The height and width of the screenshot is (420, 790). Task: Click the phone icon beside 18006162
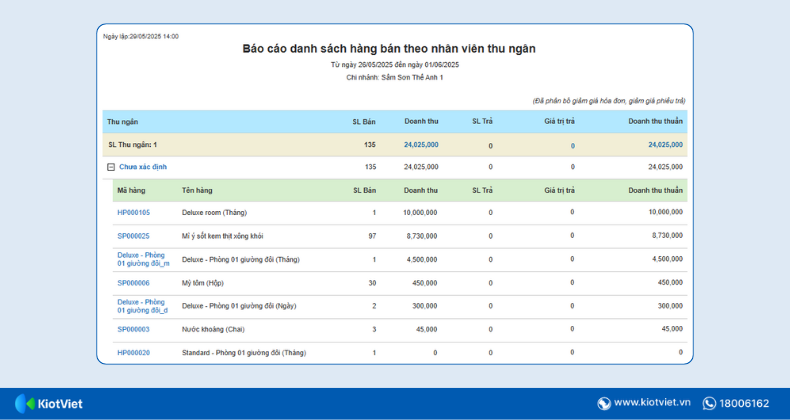coord(709,403)
